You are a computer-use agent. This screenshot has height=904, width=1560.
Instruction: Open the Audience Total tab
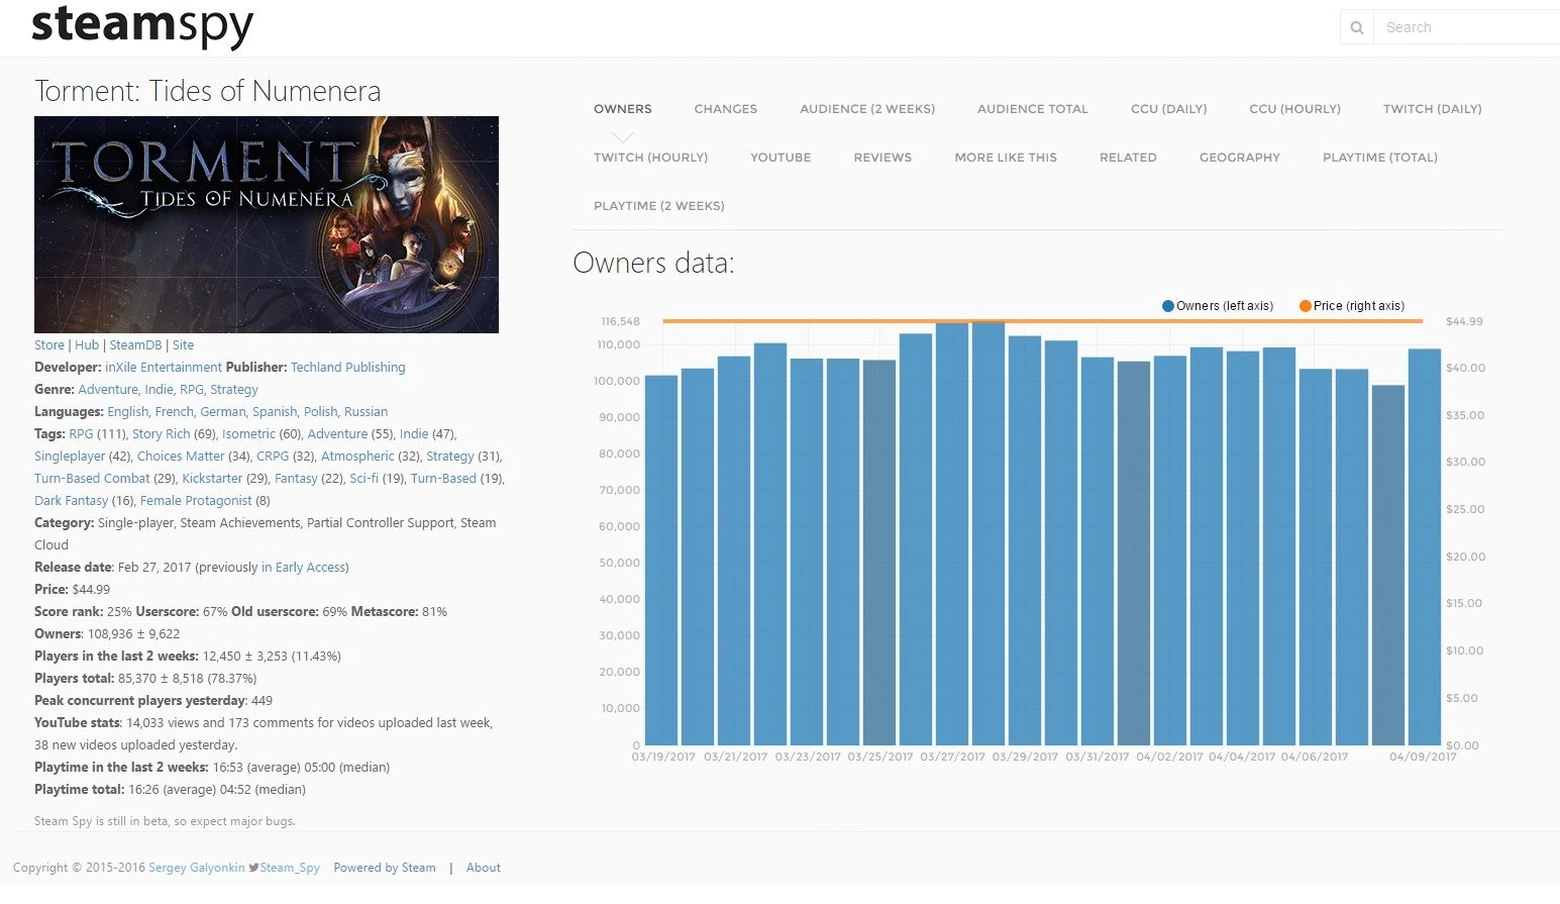1032,109
